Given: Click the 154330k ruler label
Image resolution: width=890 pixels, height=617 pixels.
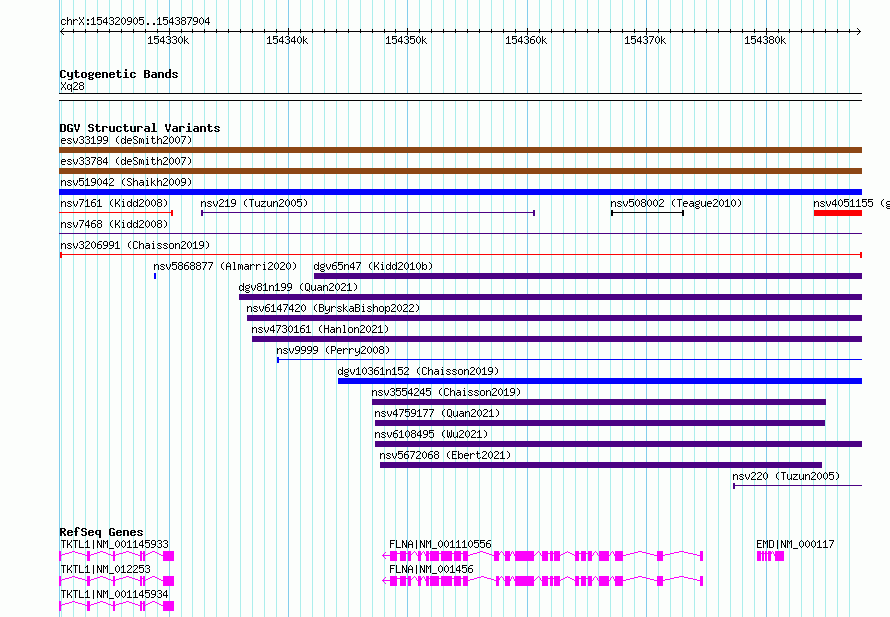Looking at the screenshot, I should (168, 40).
